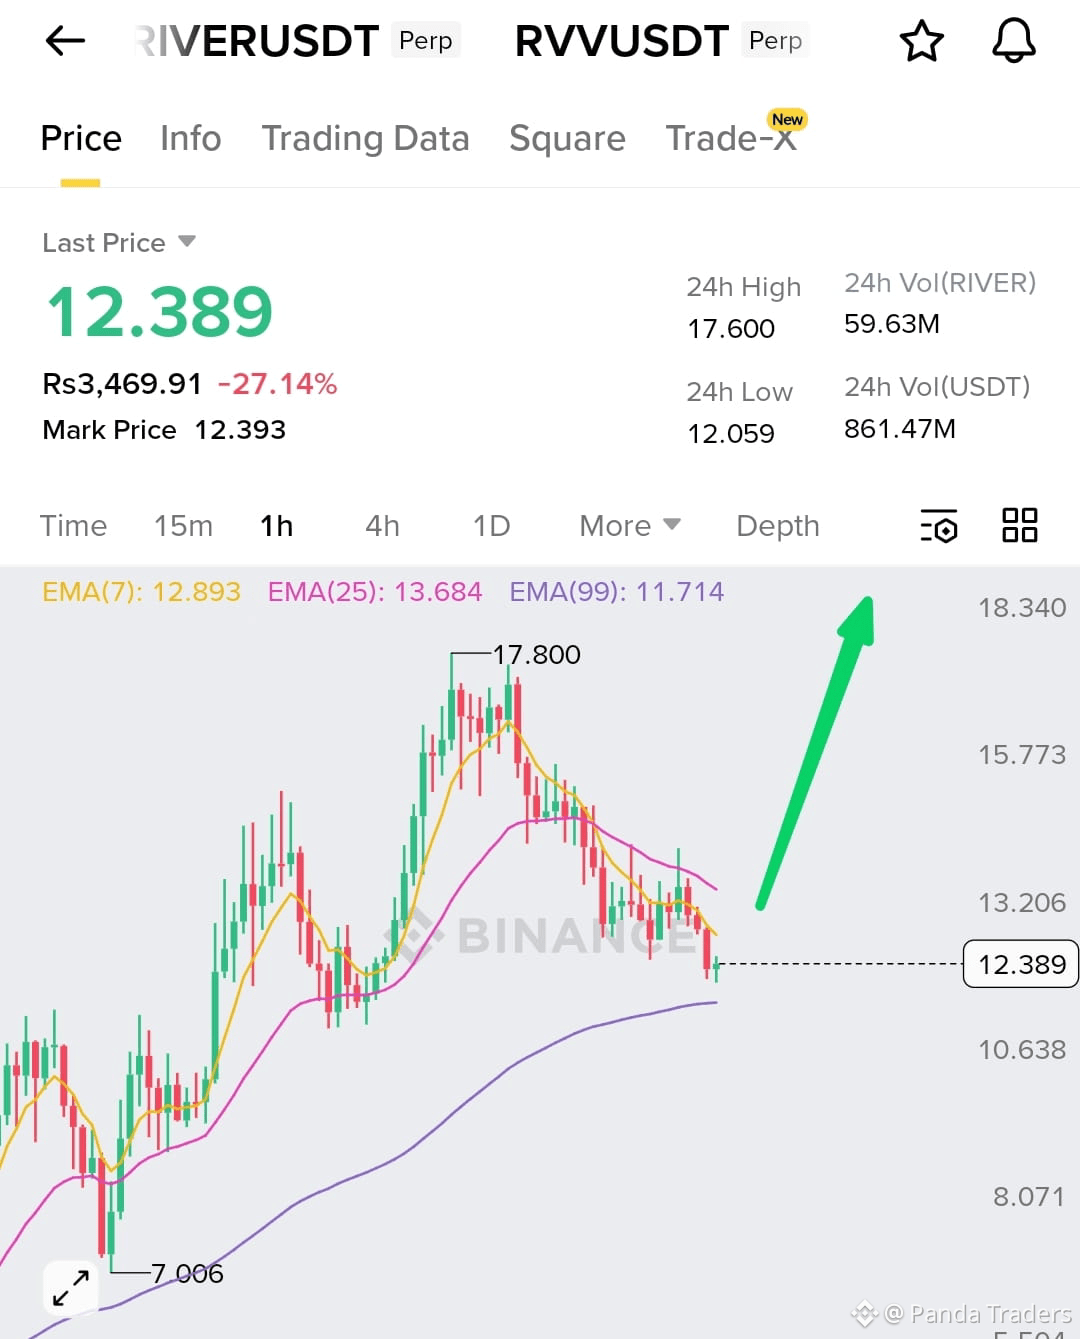Add pair to favorites with star icon
Image resolution: width=1080 pixels, height=1339 pixels.
tap(921, 41)
